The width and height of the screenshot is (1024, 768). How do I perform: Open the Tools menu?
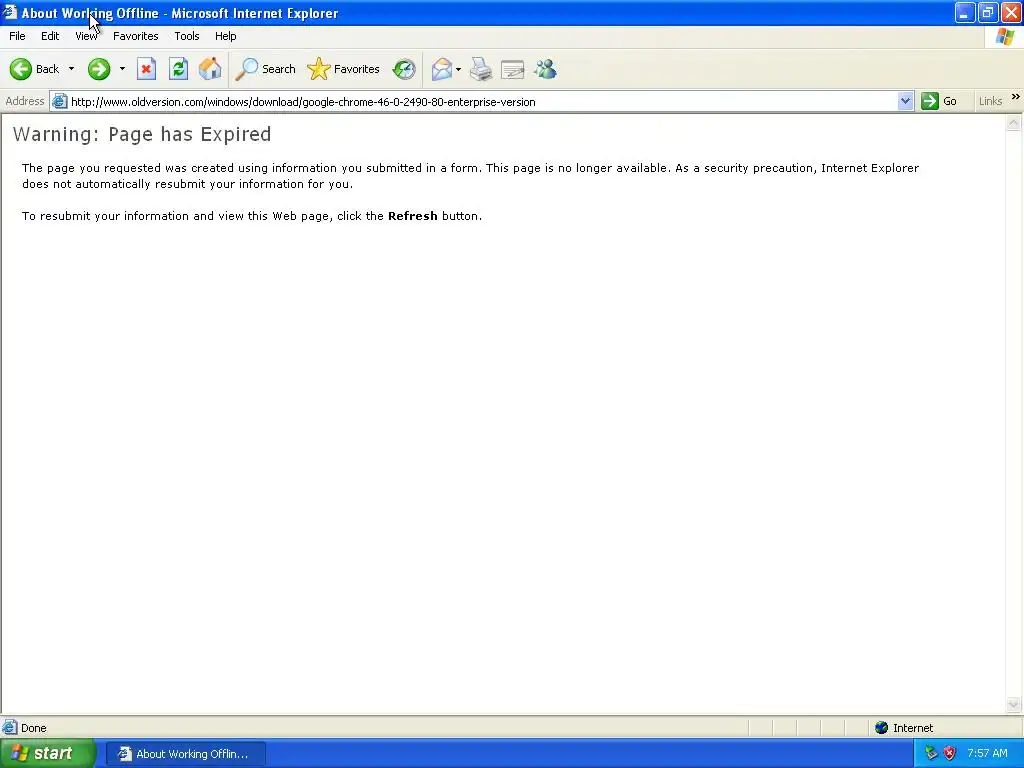(x=187, y=36)
